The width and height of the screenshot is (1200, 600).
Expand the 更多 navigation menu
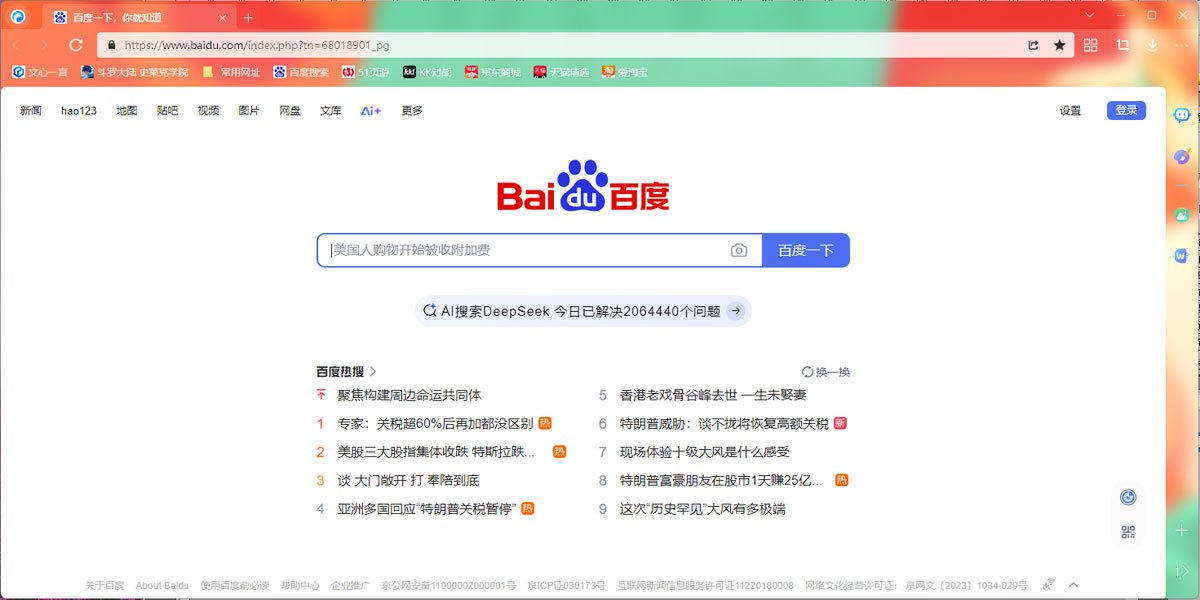[x=412, y=111]
